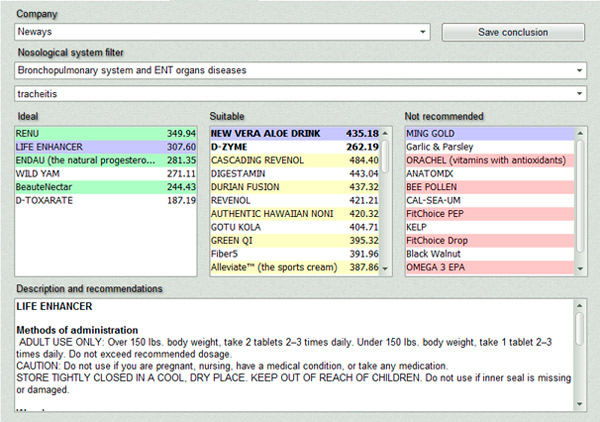
Task: Select DURIAN FUSION in Suitable list
Action: point(295,187)
